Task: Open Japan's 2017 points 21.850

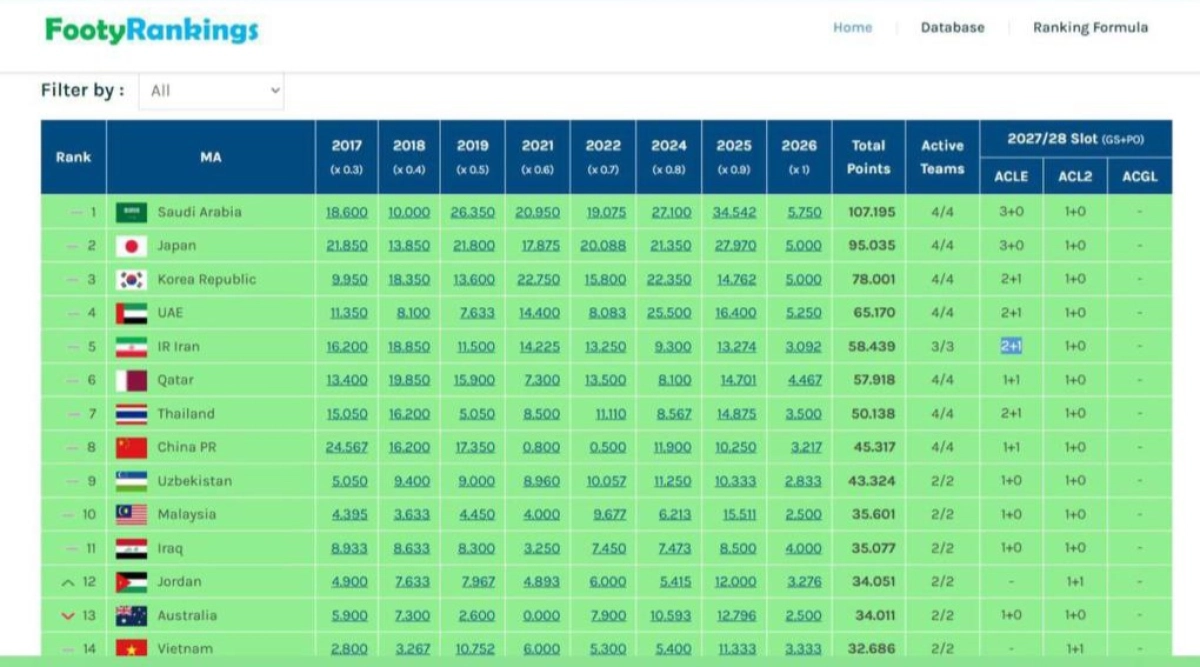Action: point(347,246)
